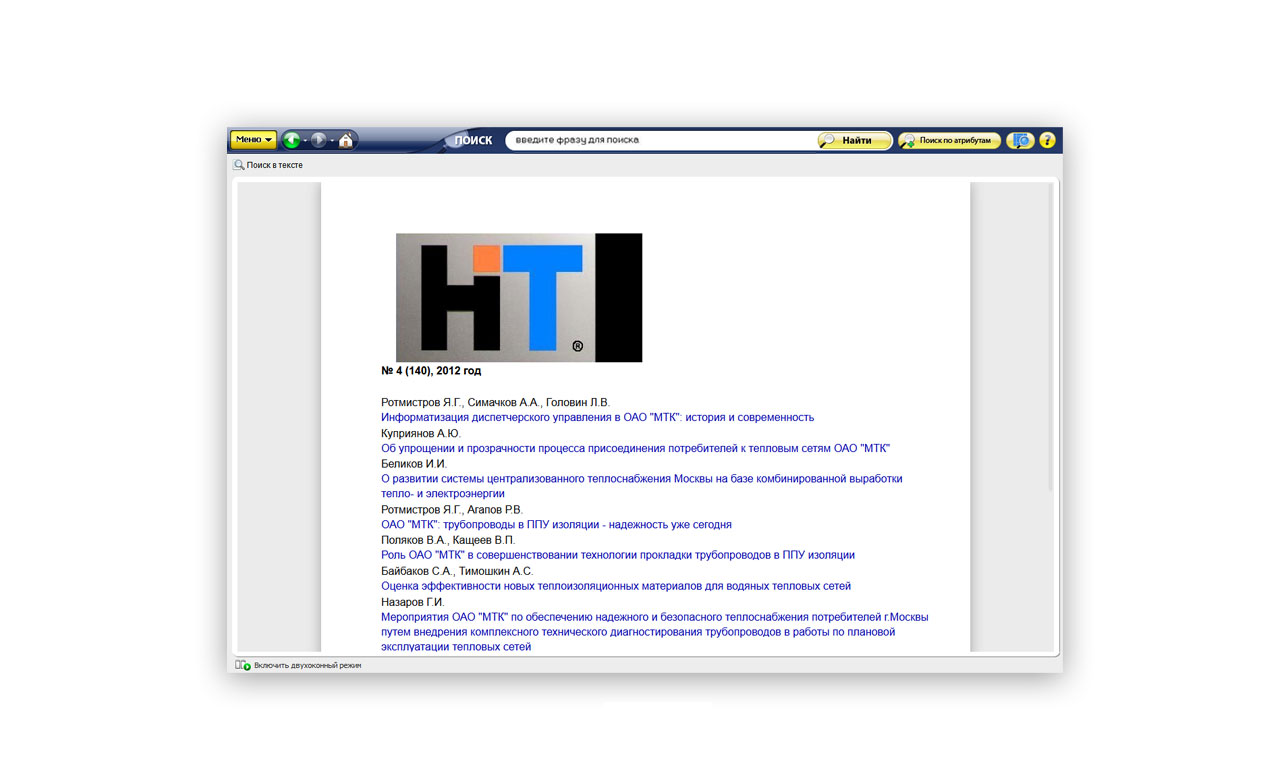Click the two-window mode icon
The width and height of the screenshot is (1266, 781).
coord(242,665)
